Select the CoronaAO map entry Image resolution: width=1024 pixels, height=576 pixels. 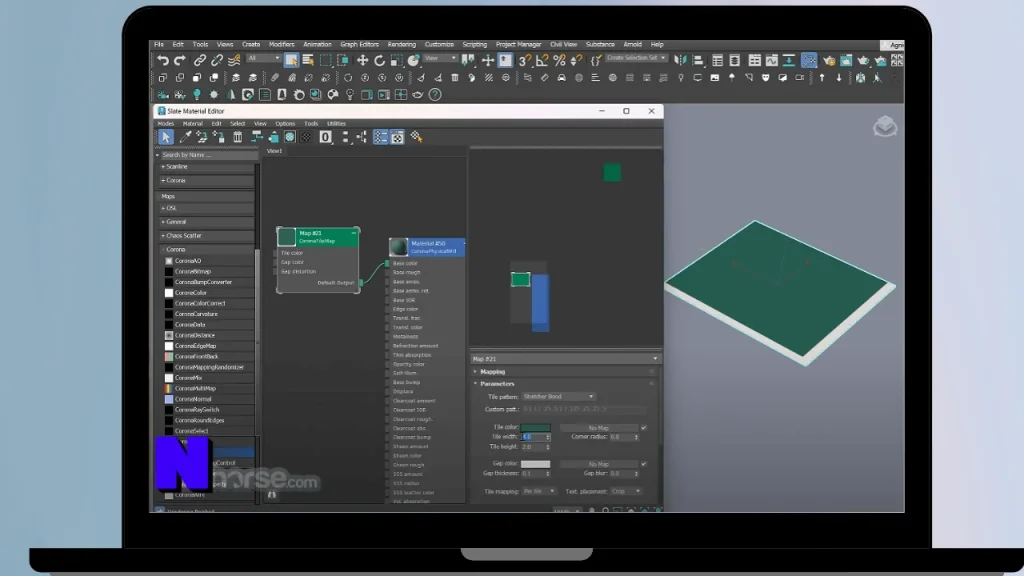click(x=188, y=261)
